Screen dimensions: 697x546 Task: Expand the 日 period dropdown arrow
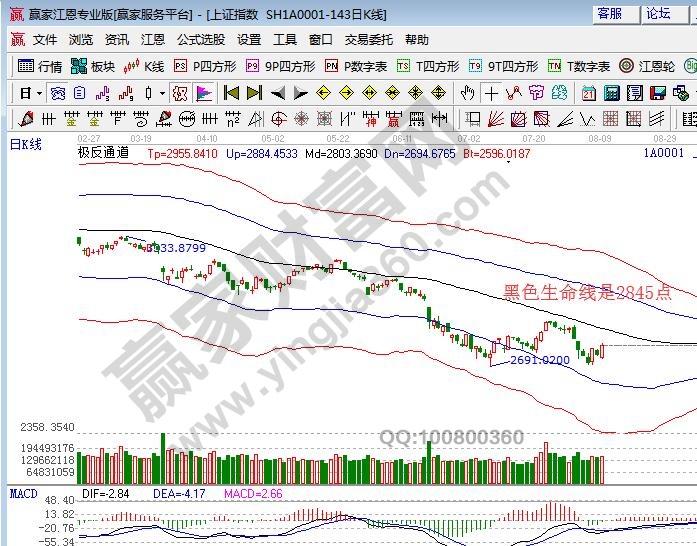(x=39, y=93)
